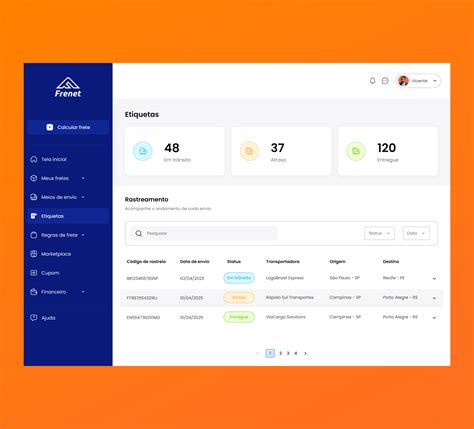This screenshot has height=429, width=474.
Task: Go to previous page arrow
Action: (257, 353)
